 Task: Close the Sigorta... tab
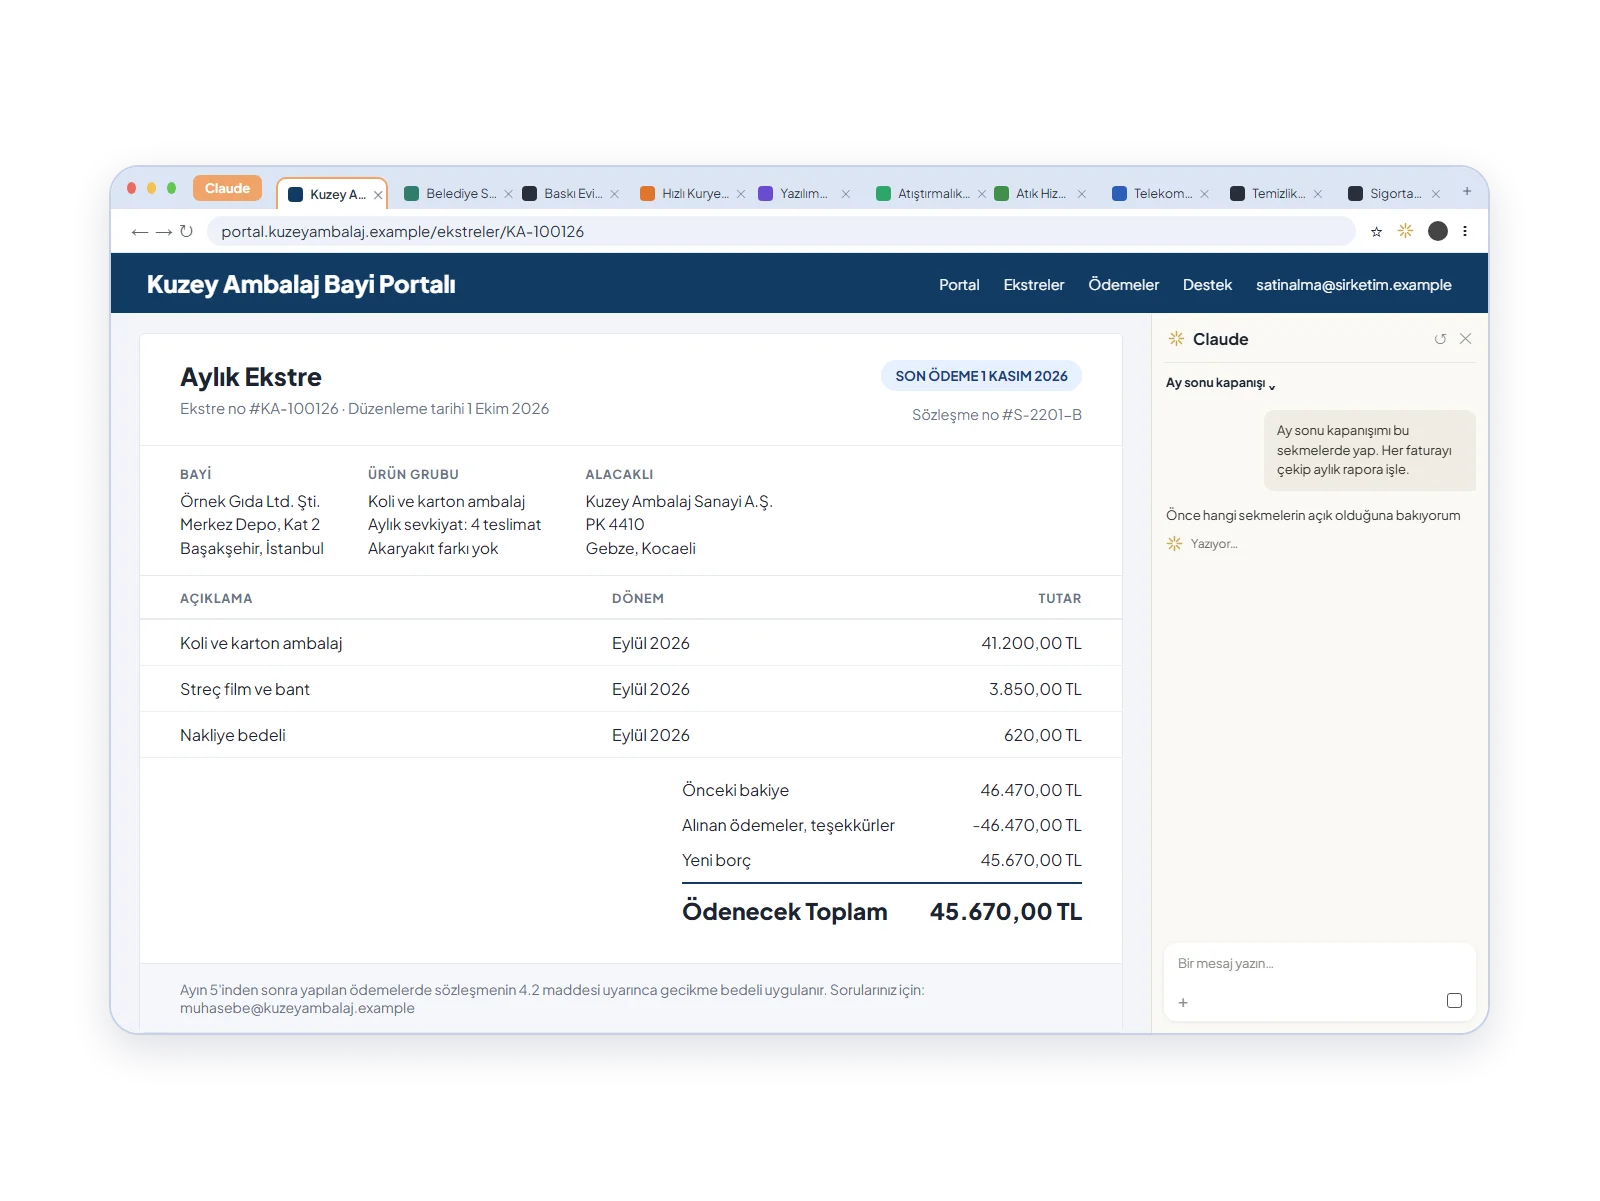tap(1436, 194)
